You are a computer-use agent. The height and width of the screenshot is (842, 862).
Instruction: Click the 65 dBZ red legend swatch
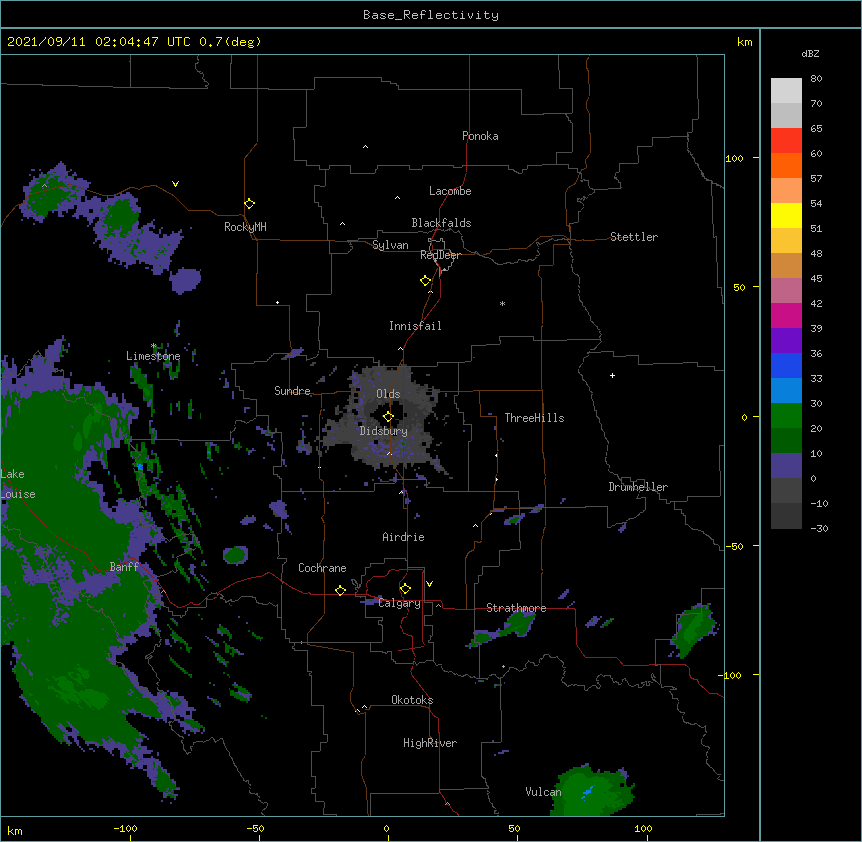(x=786, y=140)
